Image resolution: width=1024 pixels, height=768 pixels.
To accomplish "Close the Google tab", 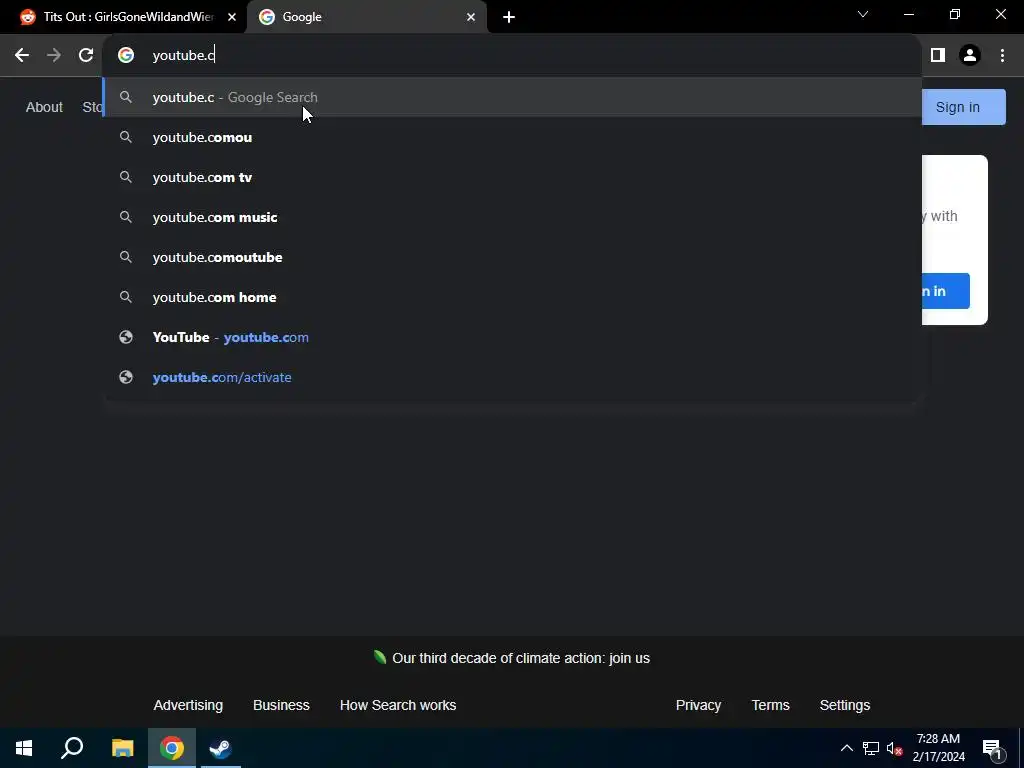I will 471,17.
